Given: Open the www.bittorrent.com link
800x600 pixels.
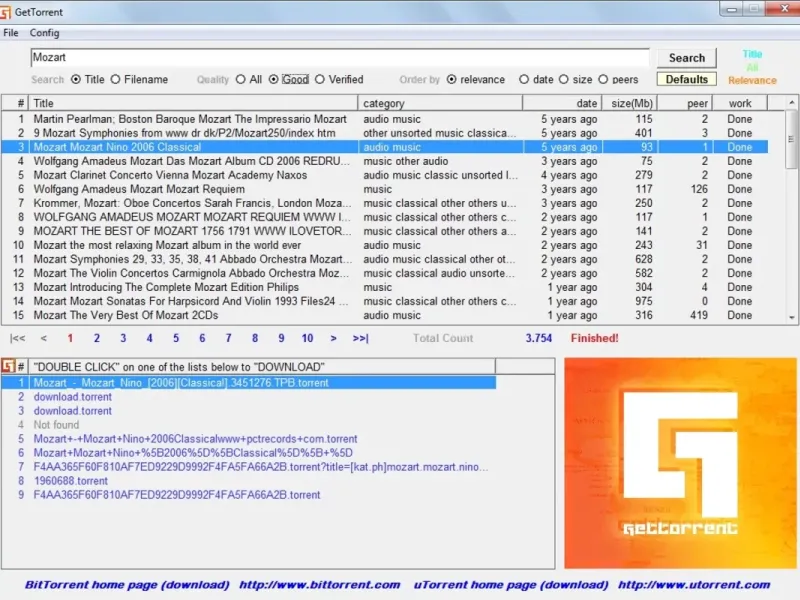Looking at the screenshot, I should (319, 585).
